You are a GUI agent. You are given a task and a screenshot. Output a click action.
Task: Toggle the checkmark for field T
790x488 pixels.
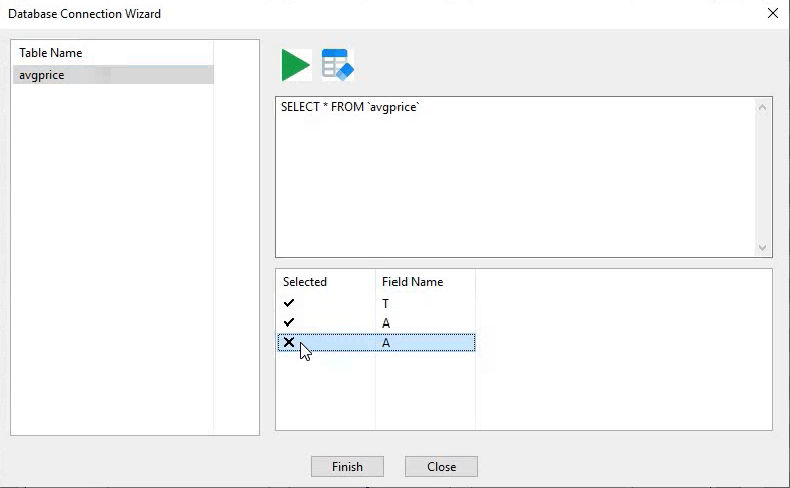point(289,303)
